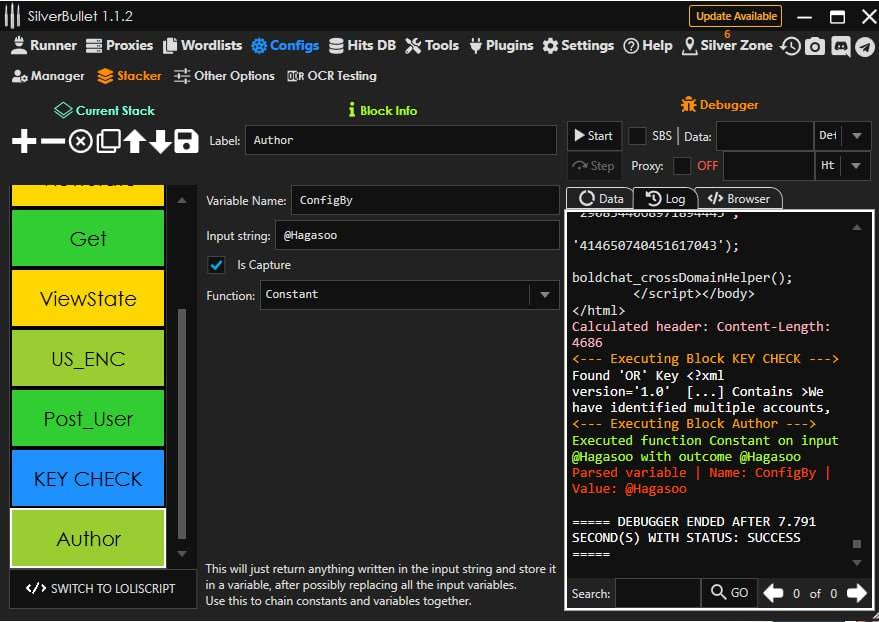Image resolution: width=879 pixels, height=622 pixels.
Task: Click the Input string field
Action: [x=415, y=236]
